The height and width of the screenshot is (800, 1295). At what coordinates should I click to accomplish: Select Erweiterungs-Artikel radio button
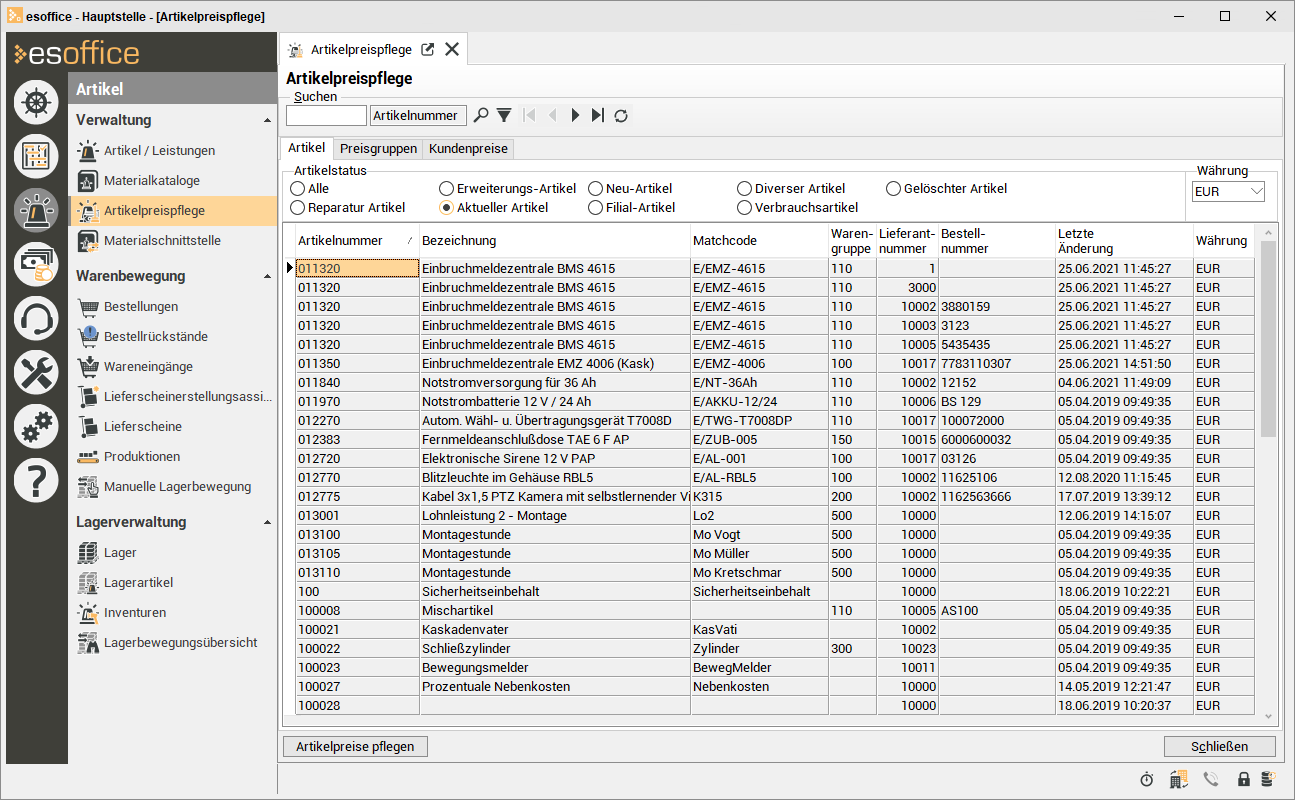coord(447,188)
